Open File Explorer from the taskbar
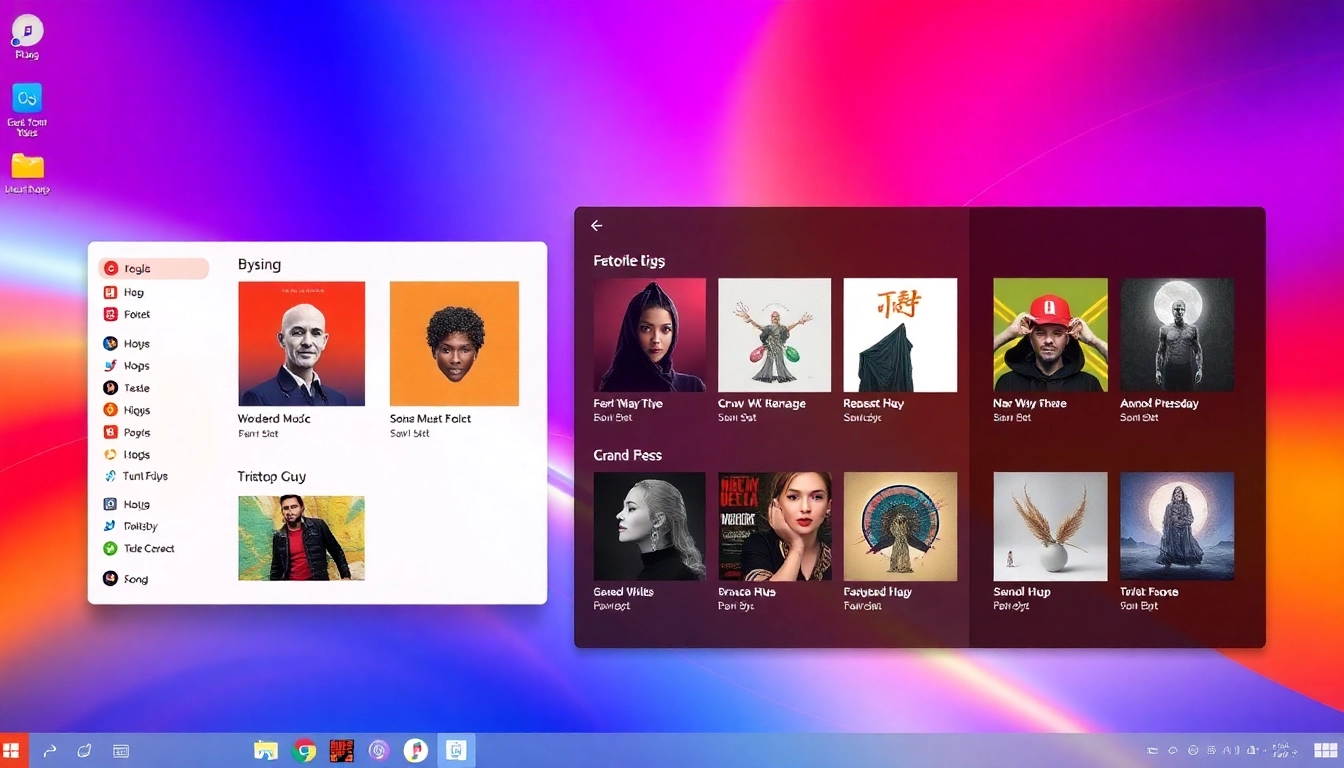Viewport: 1344px width, 768px height. [x=266, y=750]
